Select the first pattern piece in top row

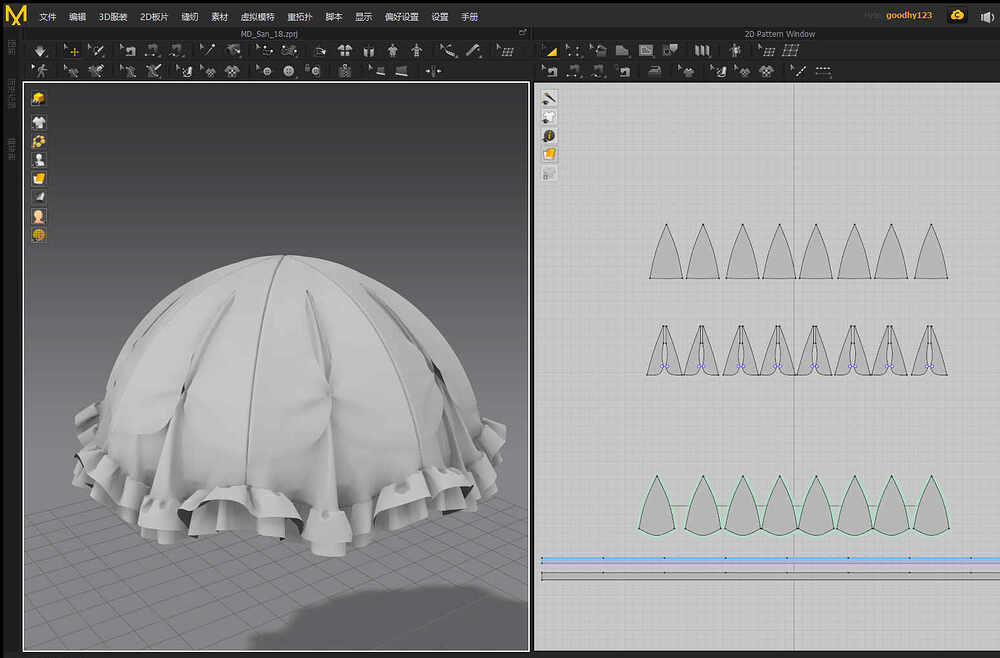(x=666, y=258)
